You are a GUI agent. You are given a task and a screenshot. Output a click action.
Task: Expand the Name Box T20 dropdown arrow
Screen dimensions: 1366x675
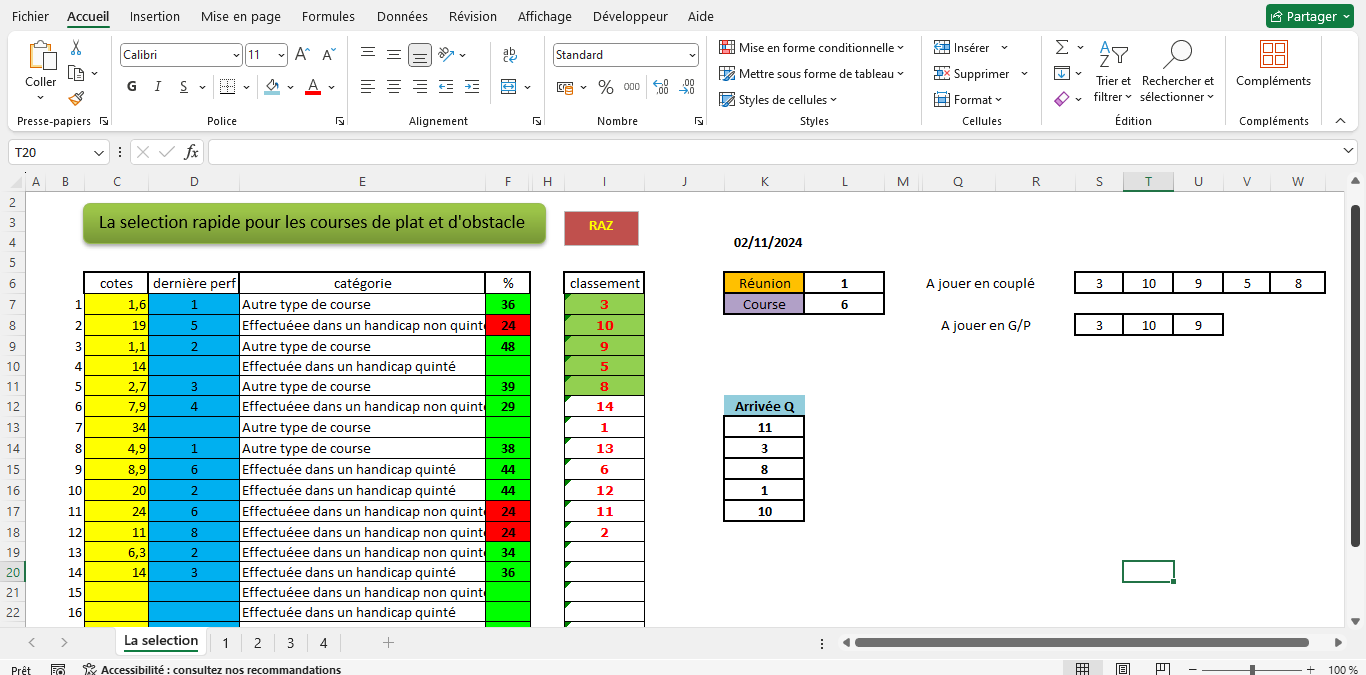point(99,152)
